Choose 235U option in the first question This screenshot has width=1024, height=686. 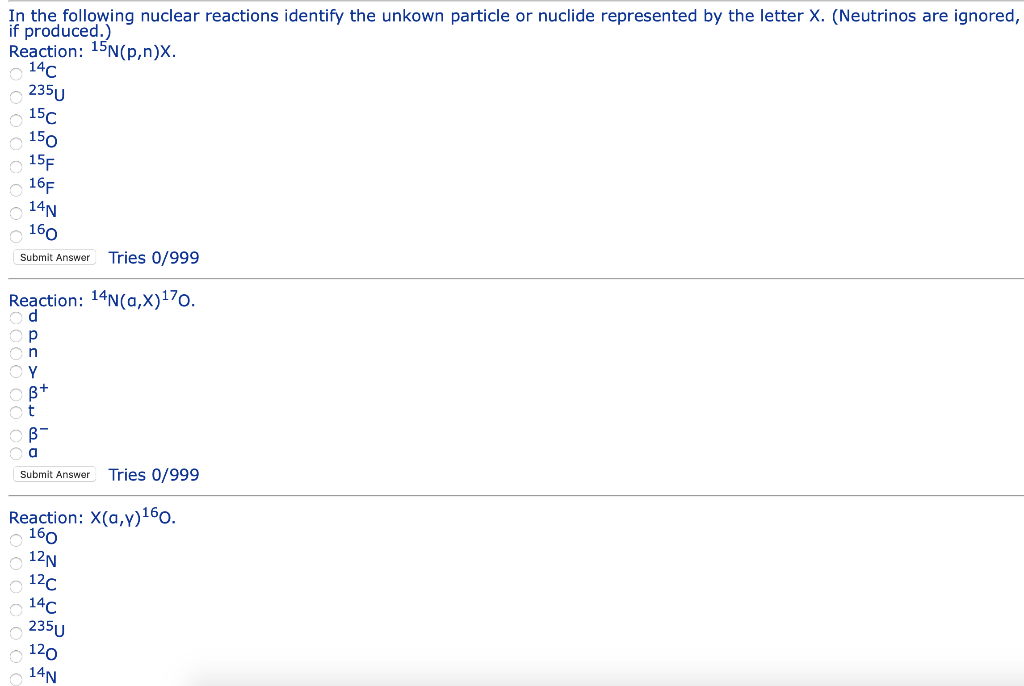tap(16, 97)
